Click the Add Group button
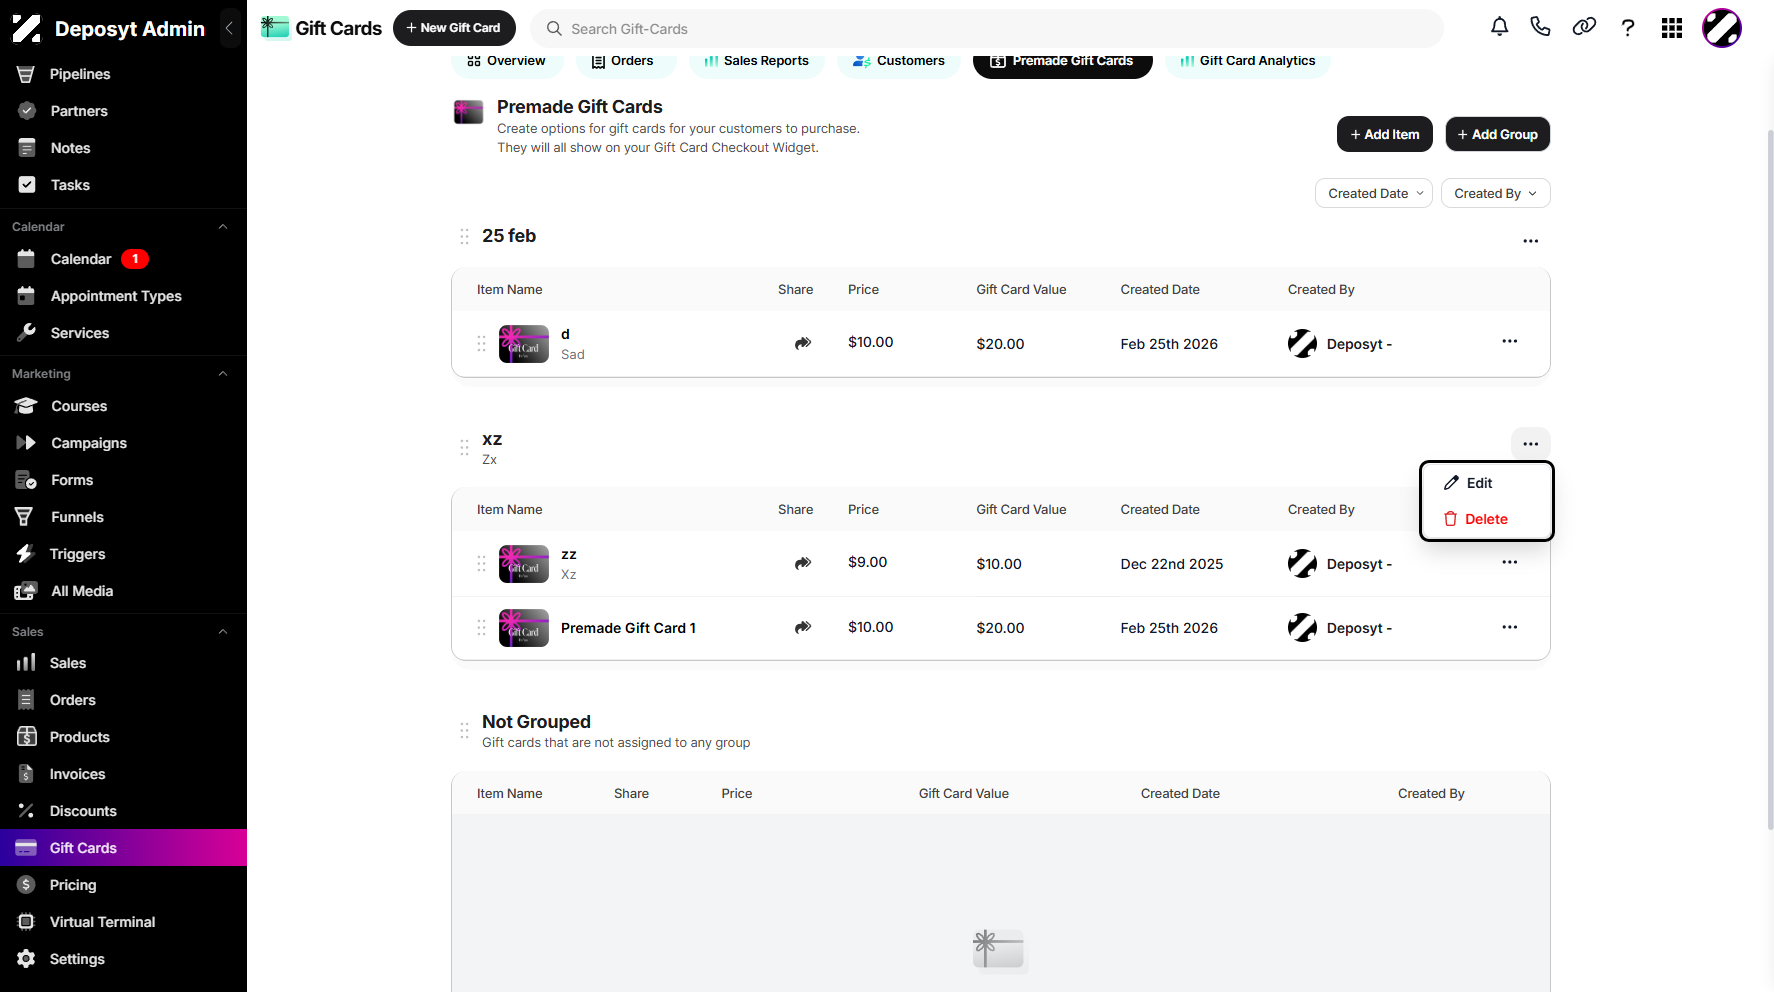The width and height of the screenshot is (1774, 992). [x=1498, y=134]
